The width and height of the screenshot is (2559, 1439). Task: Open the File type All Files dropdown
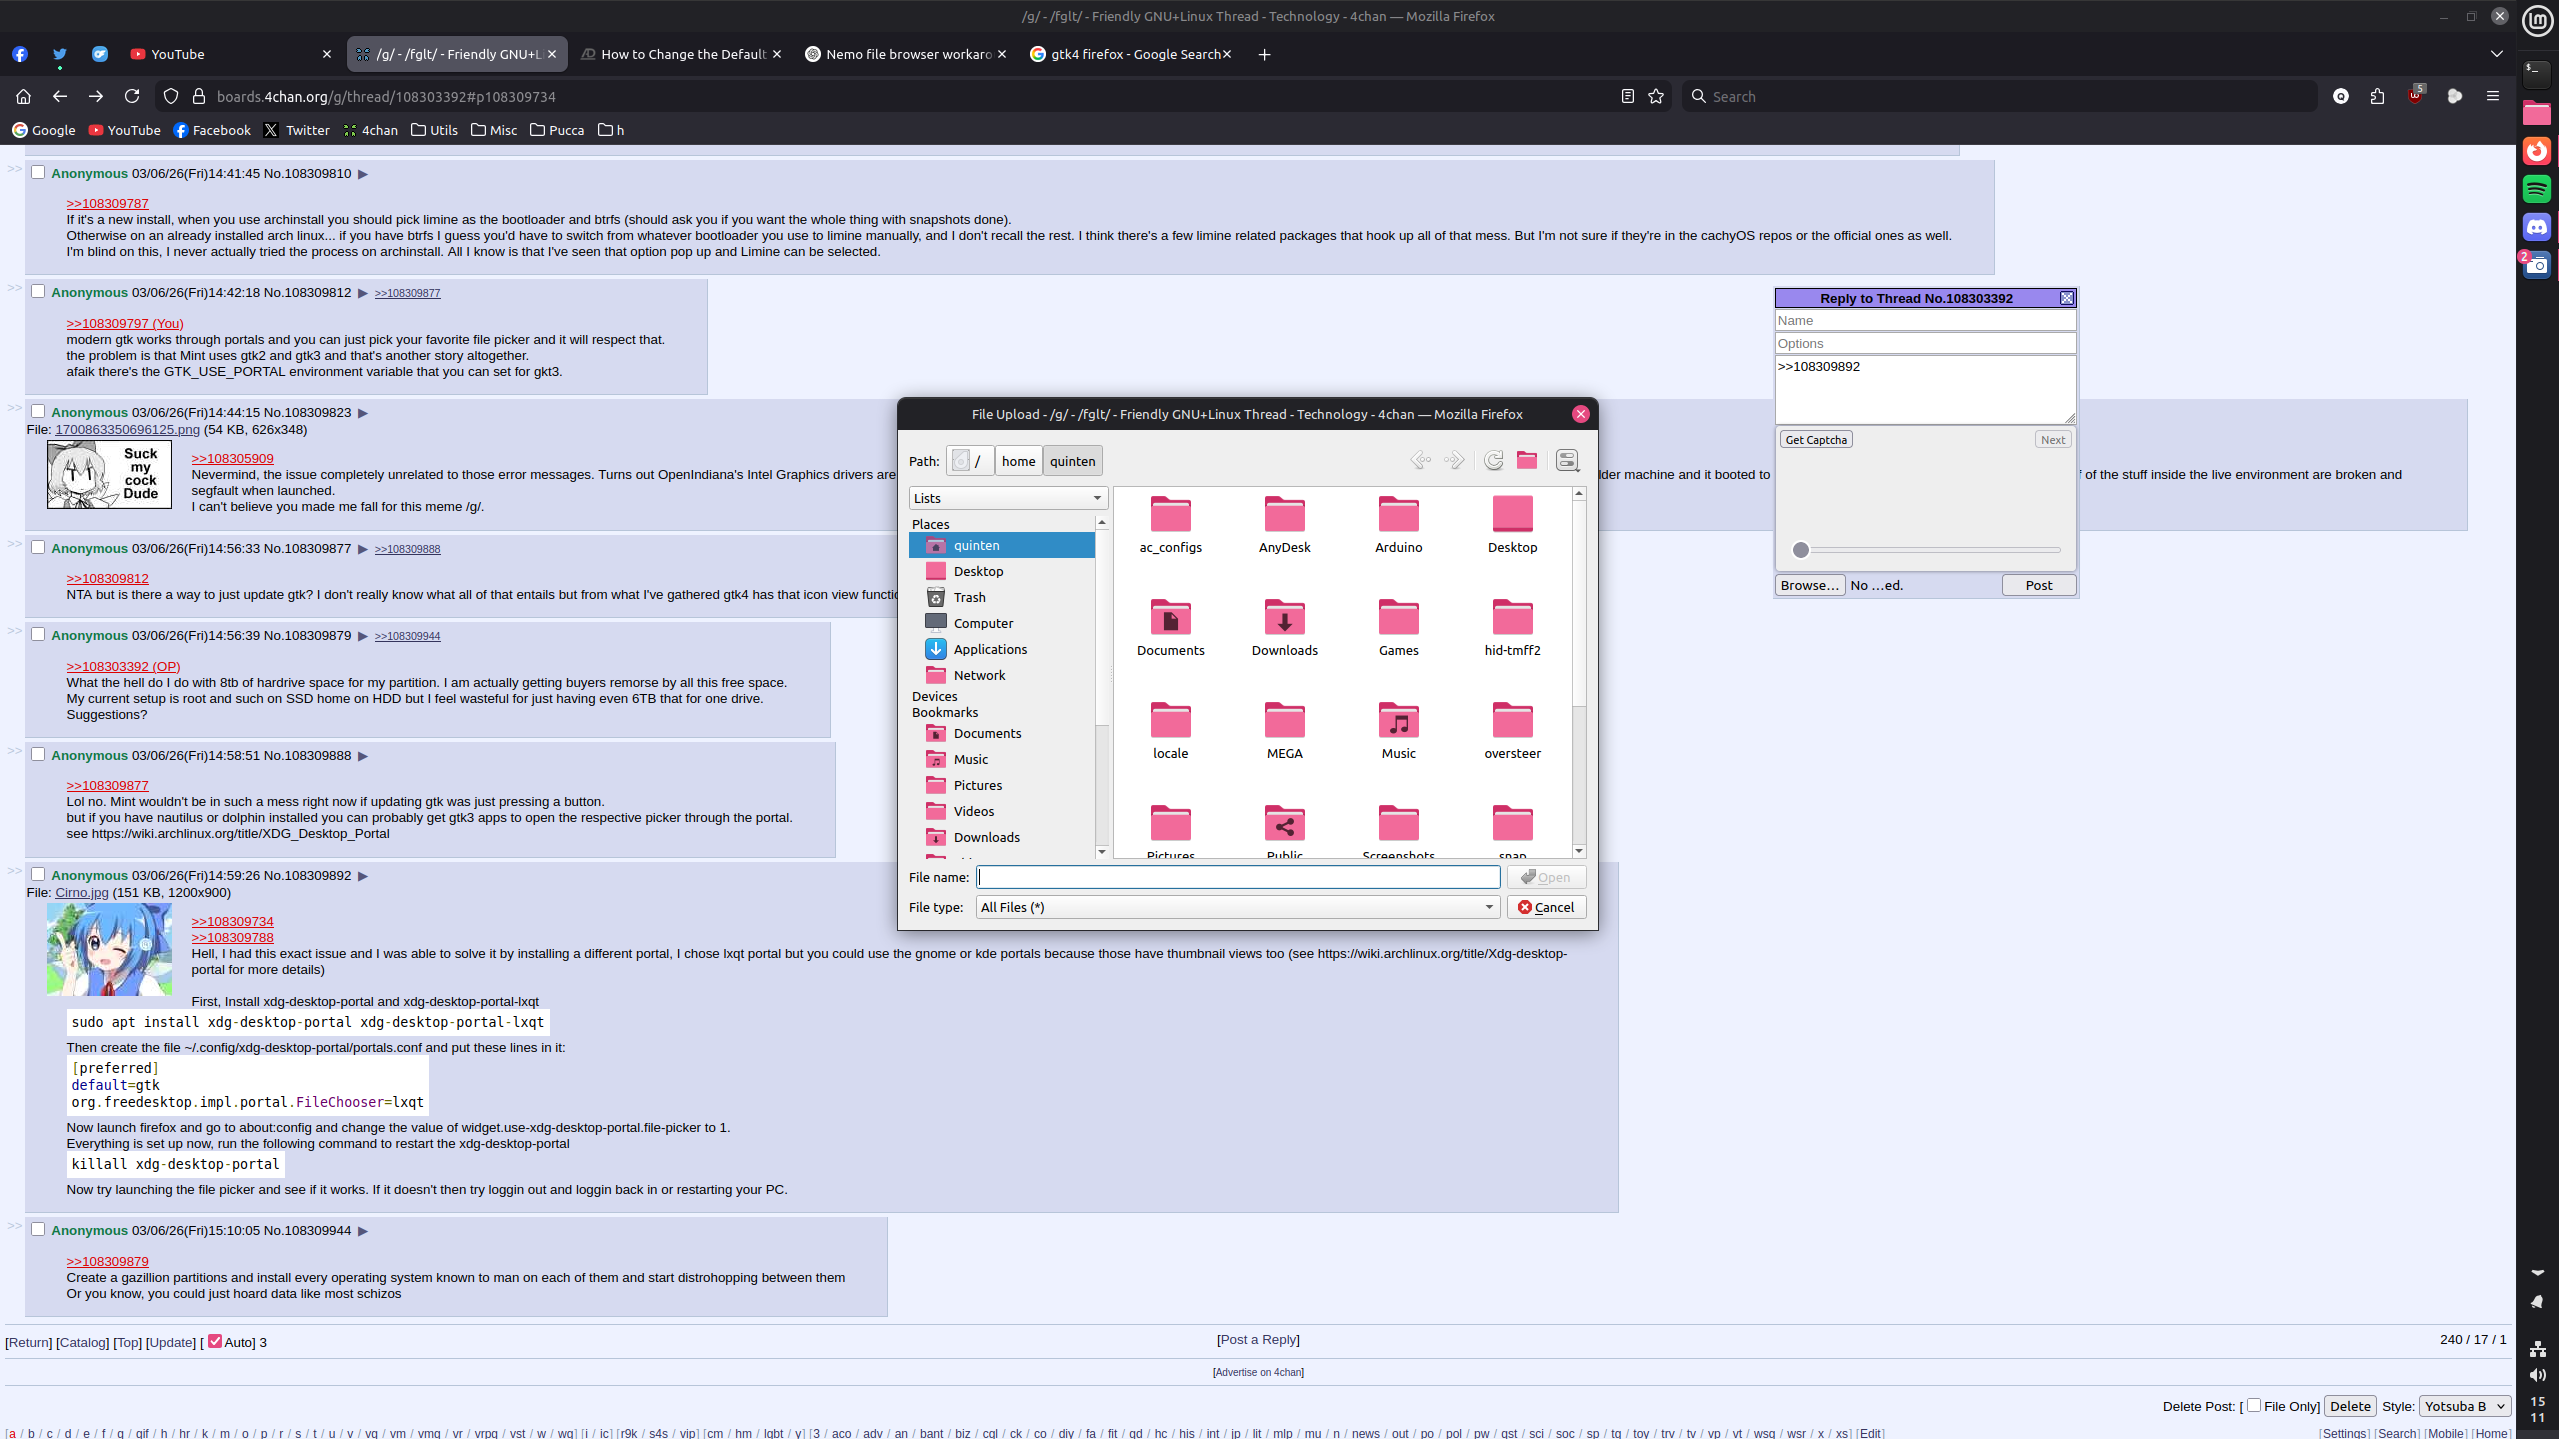tap(1237, 907)
